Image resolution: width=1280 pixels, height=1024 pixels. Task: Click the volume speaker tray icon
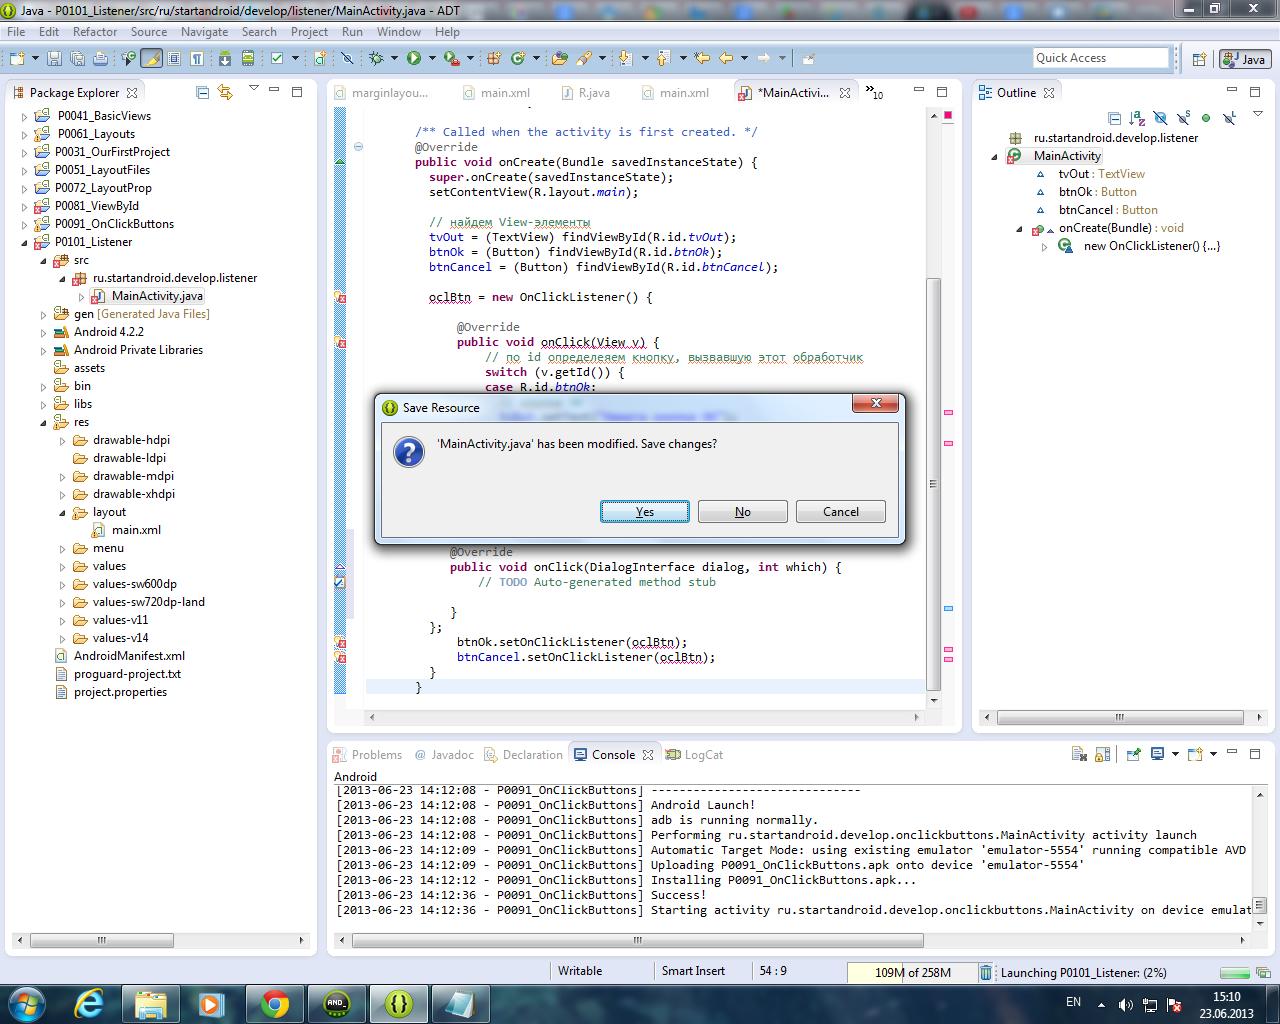point(1125,1005)
